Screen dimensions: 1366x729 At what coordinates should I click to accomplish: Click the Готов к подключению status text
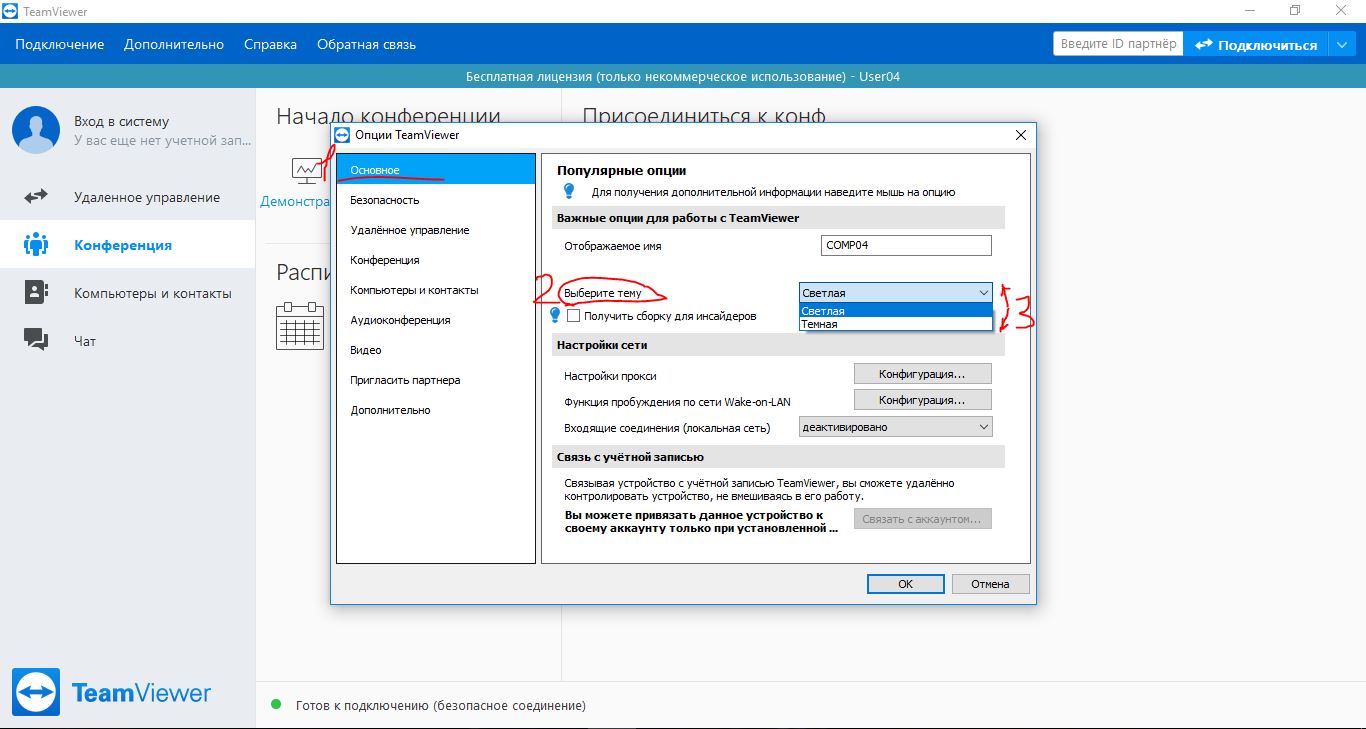click(441, 705)
